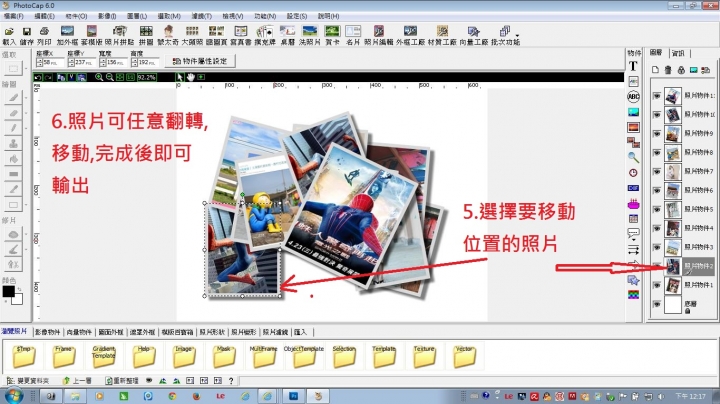The width and height of the screenshot is (720, 404).
Task: Open the 編輯(E) menu
Action: click(x=45, y=16)
